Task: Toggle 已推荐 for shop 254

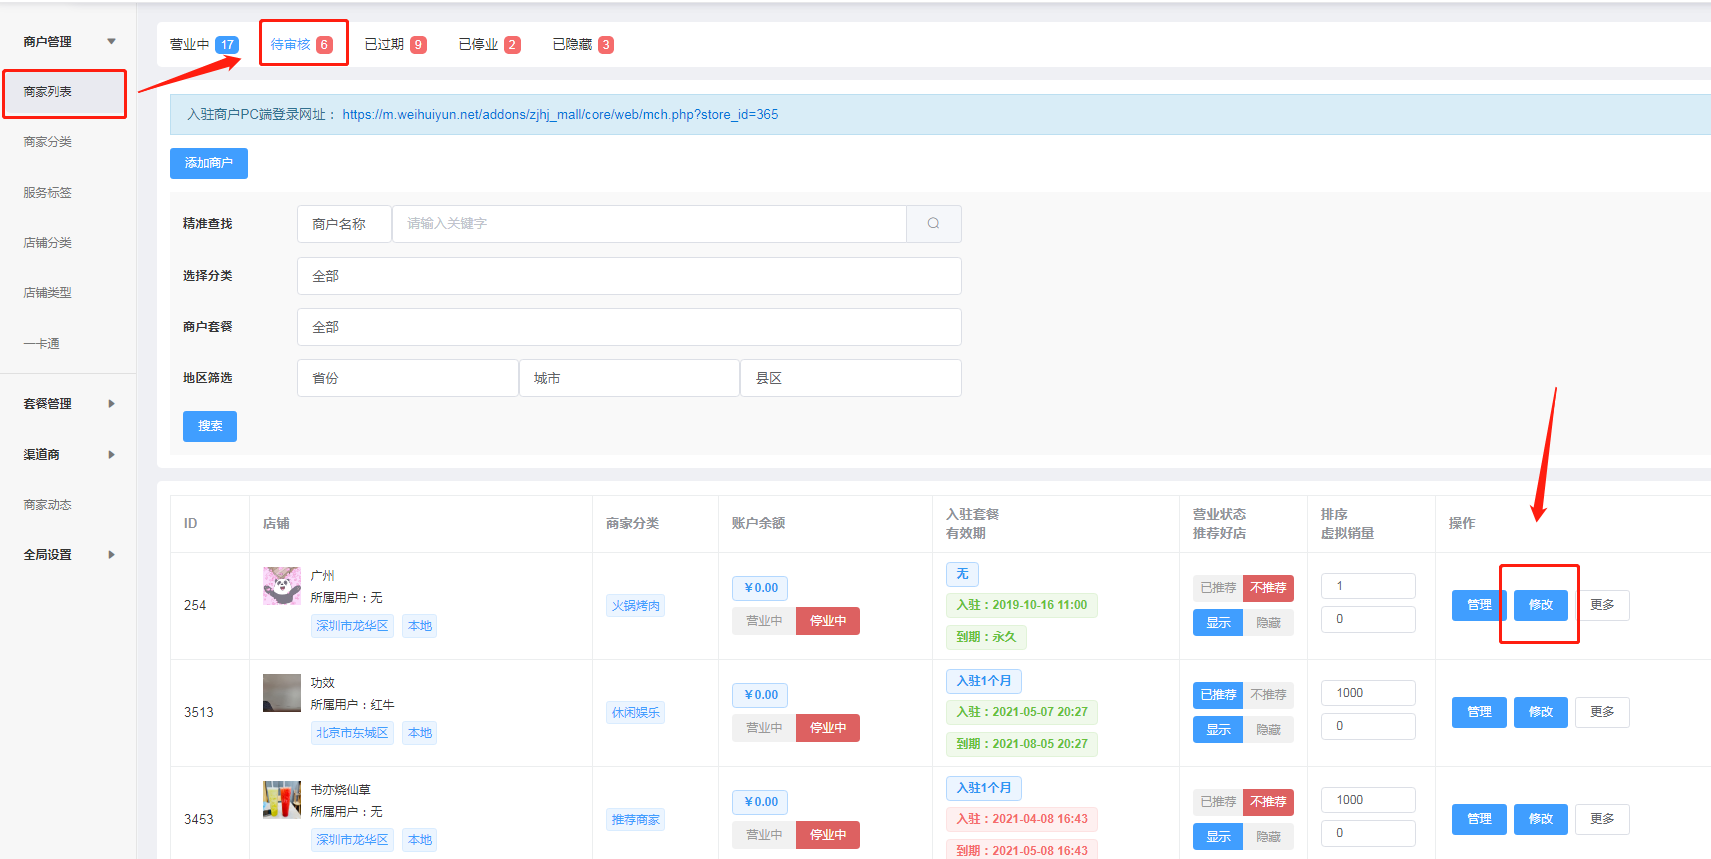Action: pyautogui.click(x=1218, y=588)
